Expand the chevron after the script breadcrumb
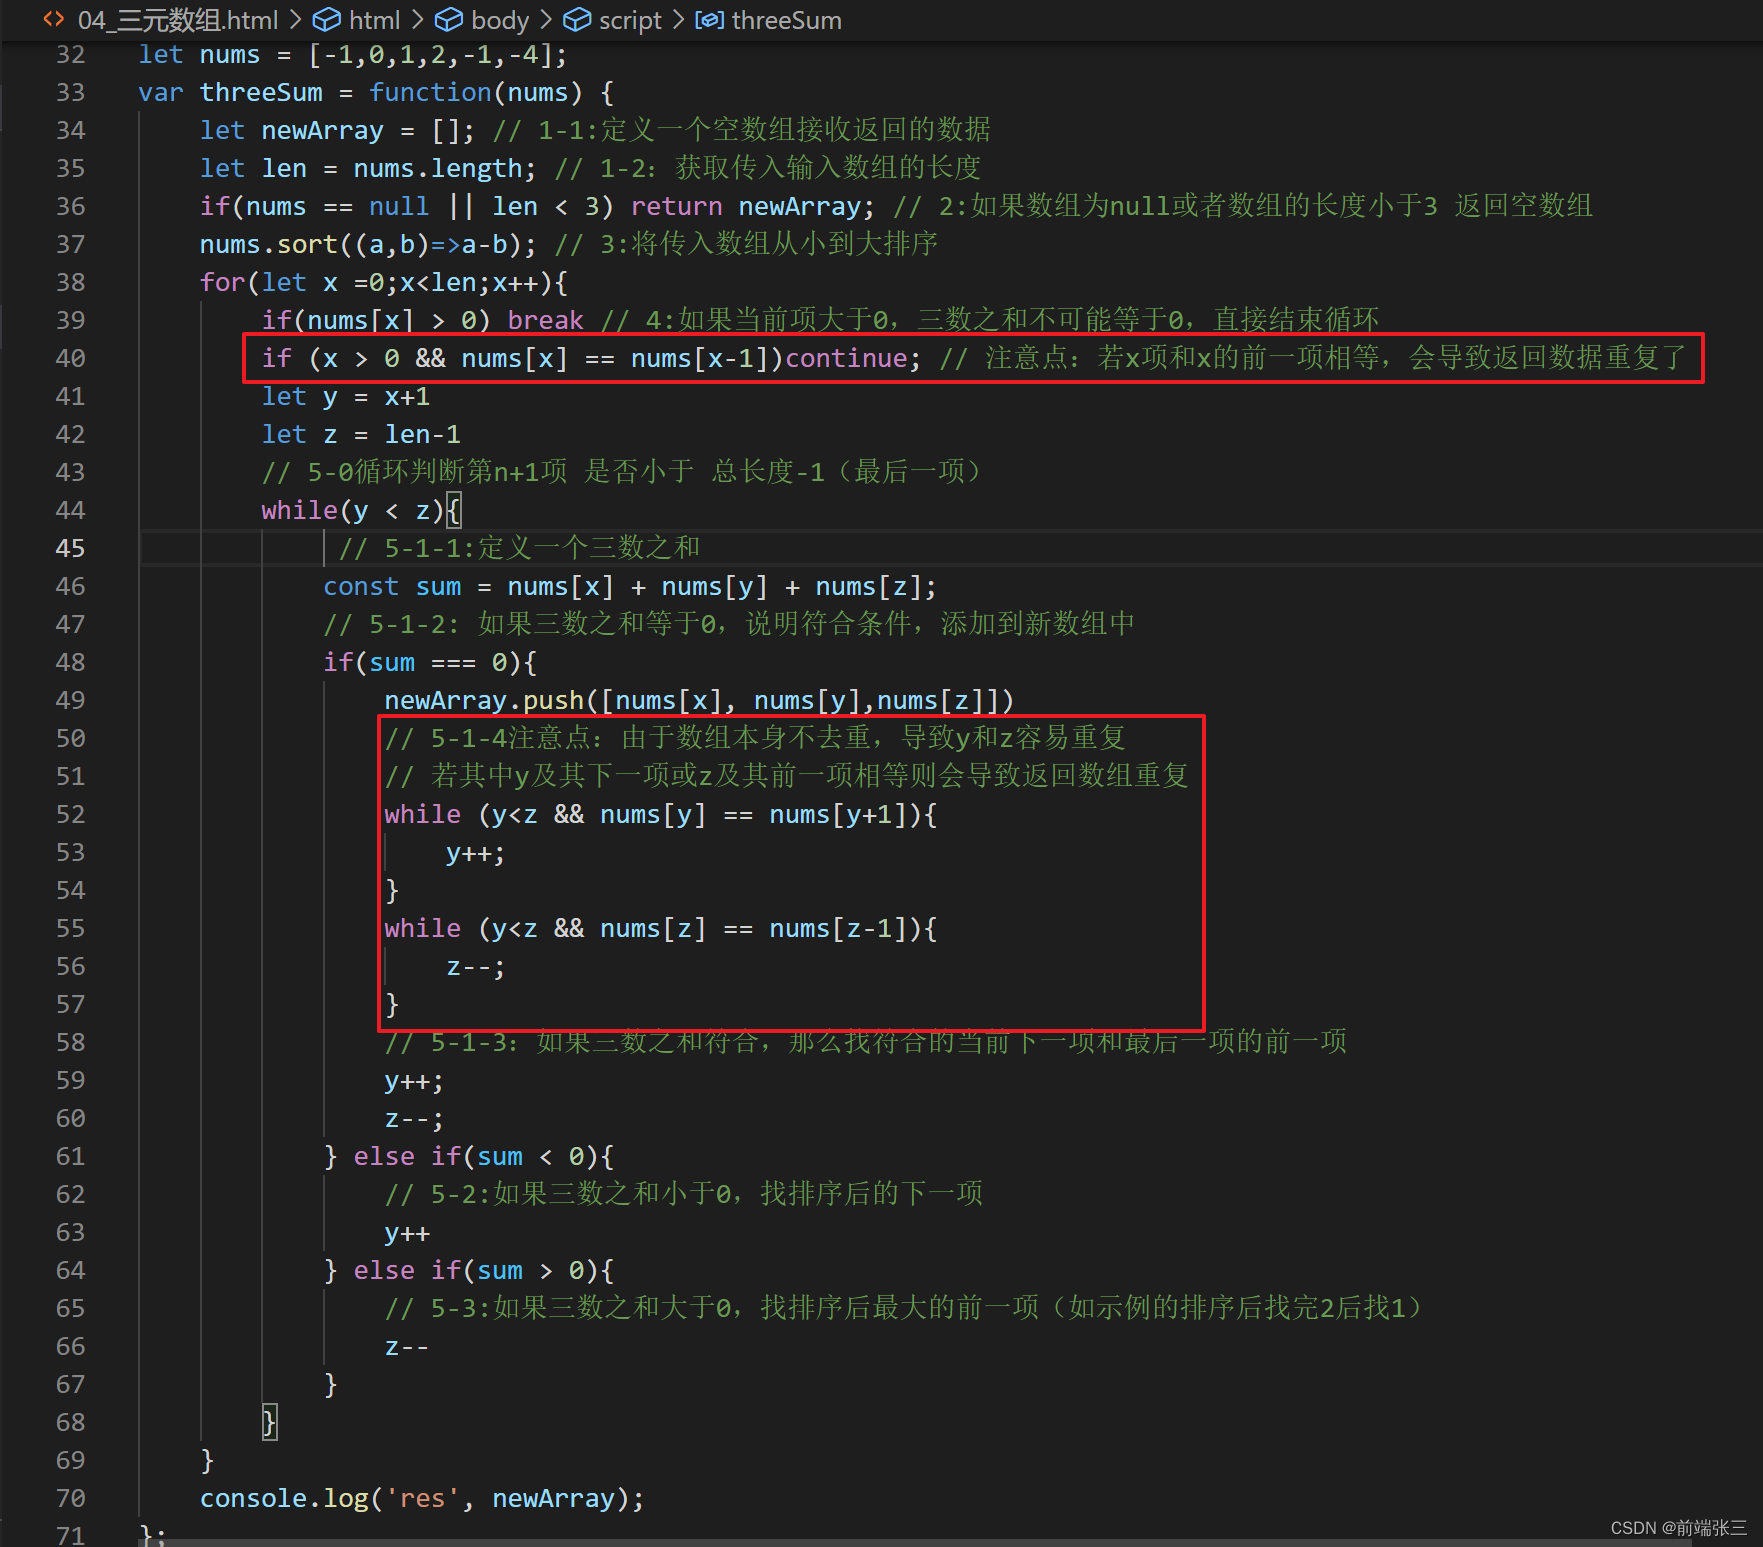This screenshot has height=1547, width=1763. (x=678, y=20)
